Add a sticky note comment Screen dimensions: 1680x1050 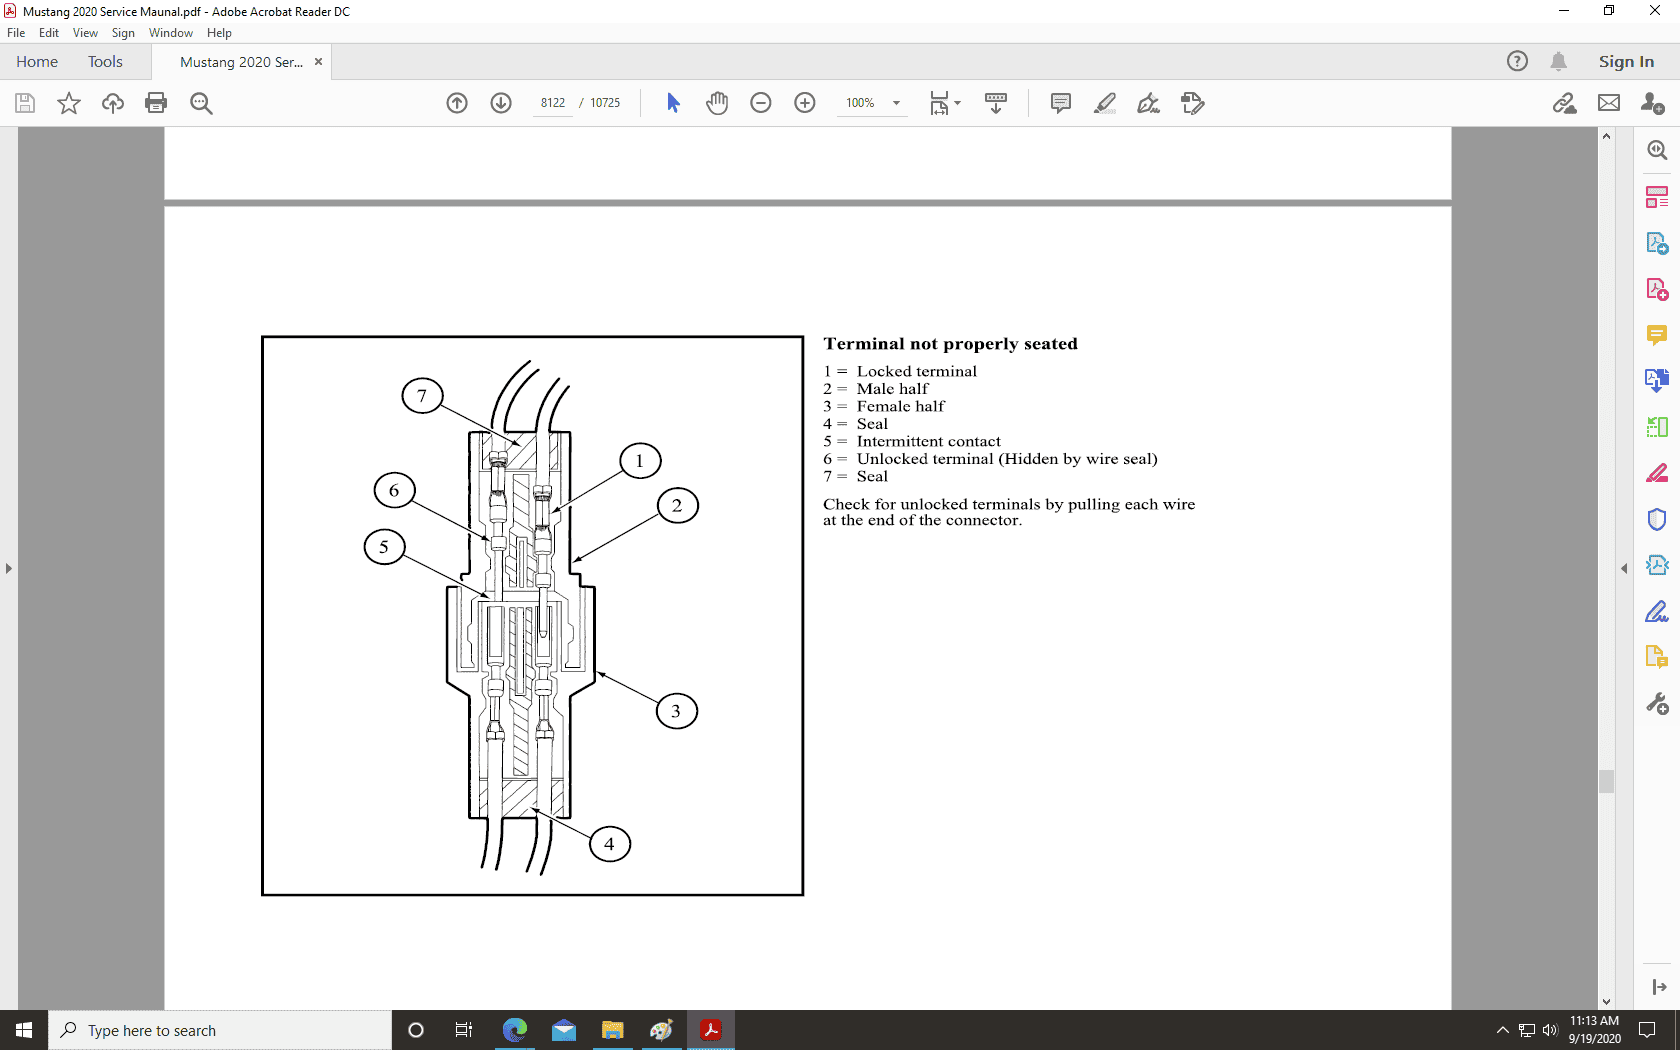pyautogui.click(x=1061, y=103)
